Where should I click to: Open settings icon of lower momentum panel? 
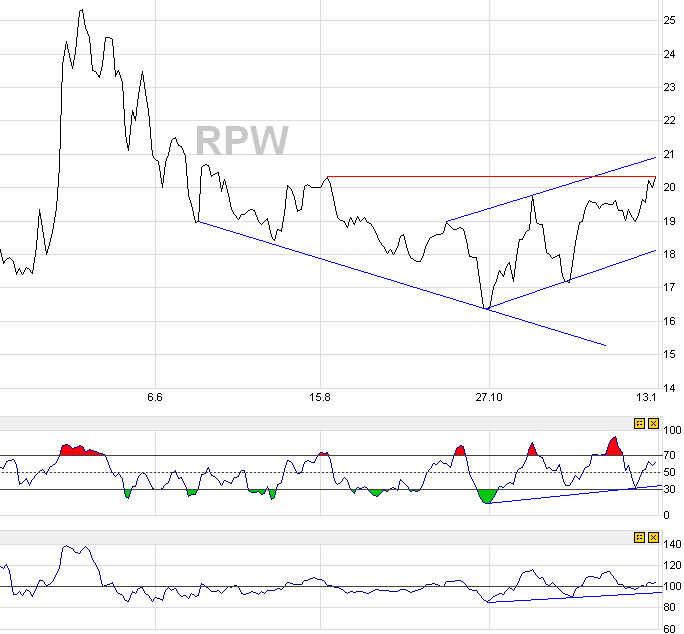(x=639, y=537)
